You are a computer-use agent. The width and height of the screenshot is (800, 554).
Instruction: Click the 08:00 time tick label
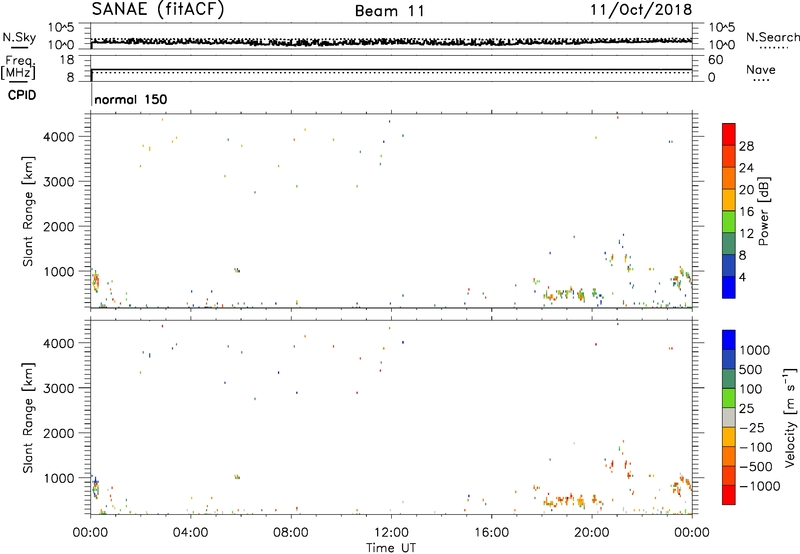(x=291, y=533)
